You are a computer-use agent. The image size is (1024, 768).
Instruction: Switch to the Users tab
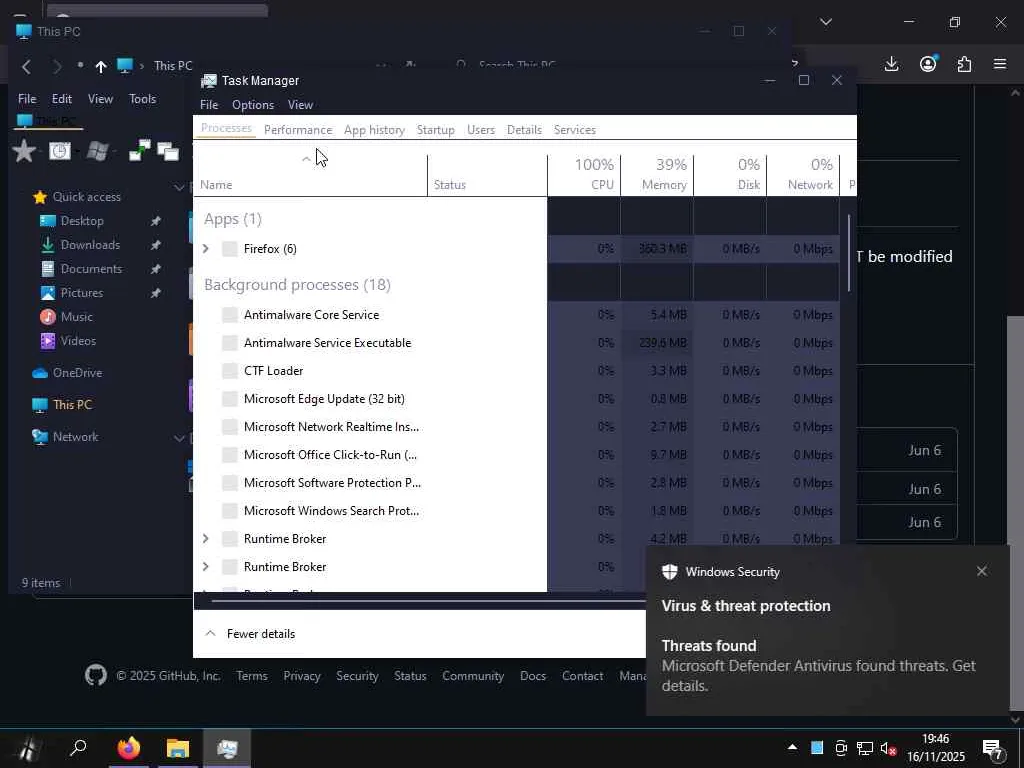481,130
